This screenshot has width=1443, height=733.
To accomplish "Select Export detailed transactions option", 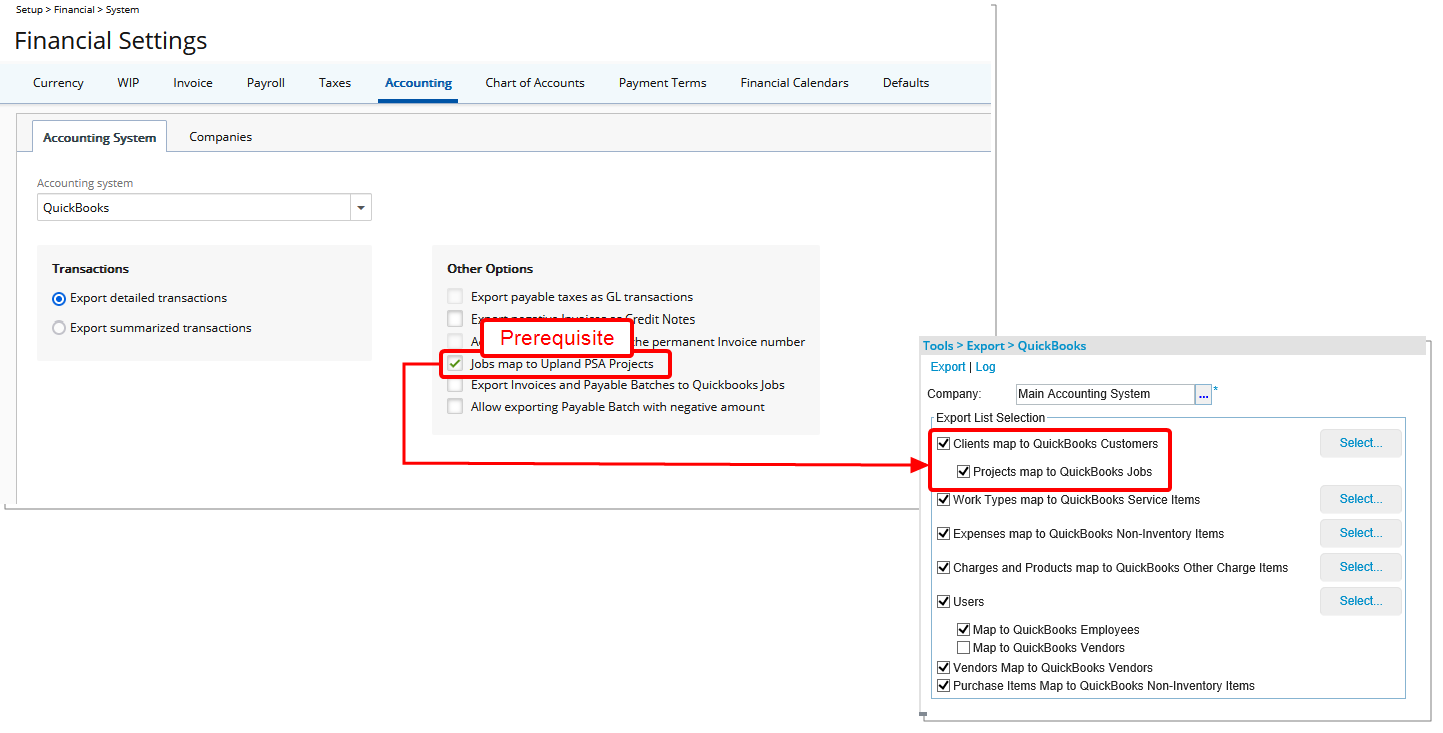I will [59, 298].
